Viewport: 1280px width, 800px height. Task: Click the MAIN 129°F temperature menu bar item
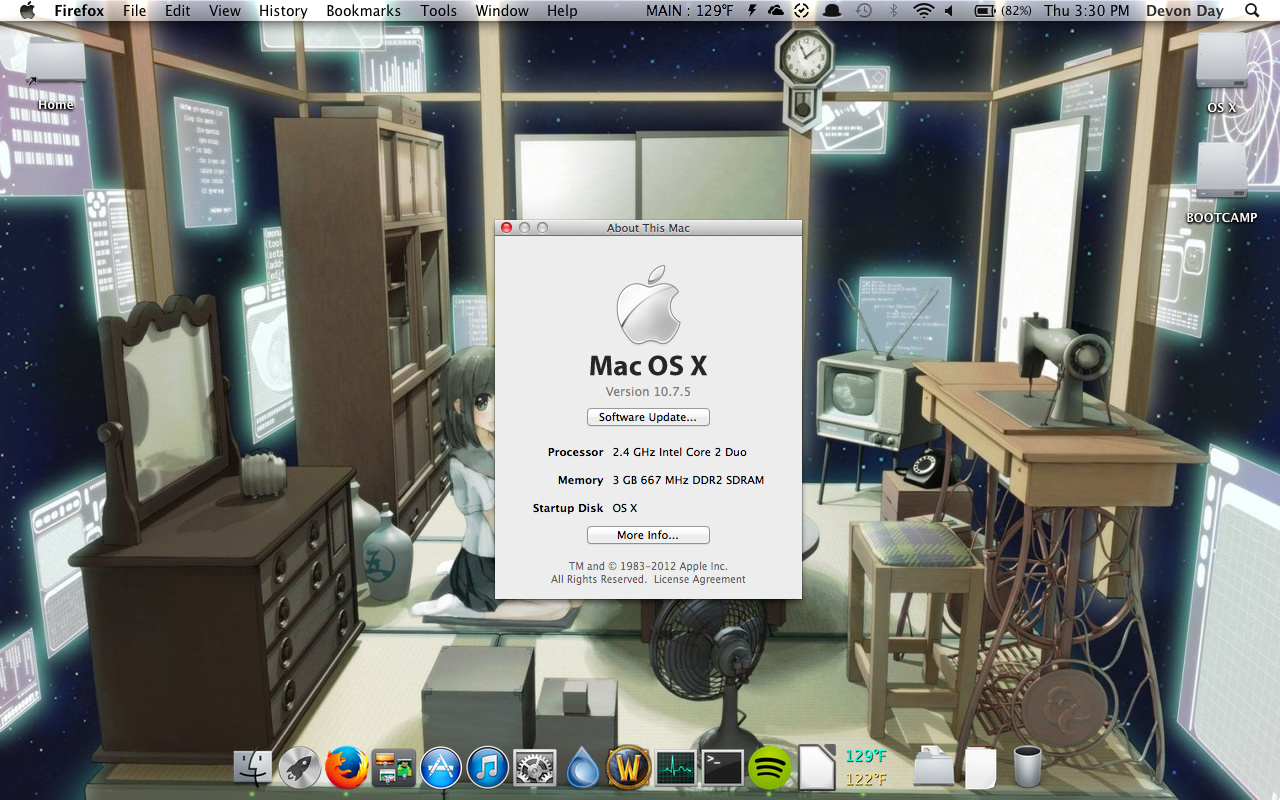pos(689,11)
